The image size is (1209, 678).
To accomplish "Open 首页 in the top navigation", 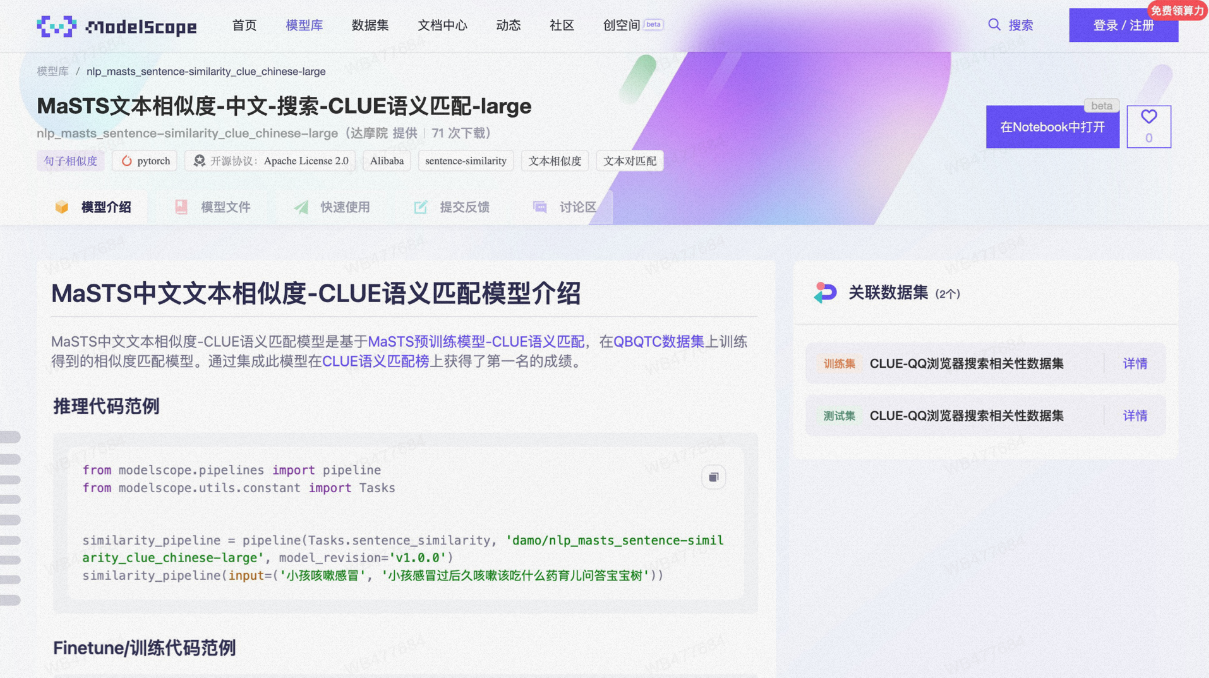I will coord(244,25).
